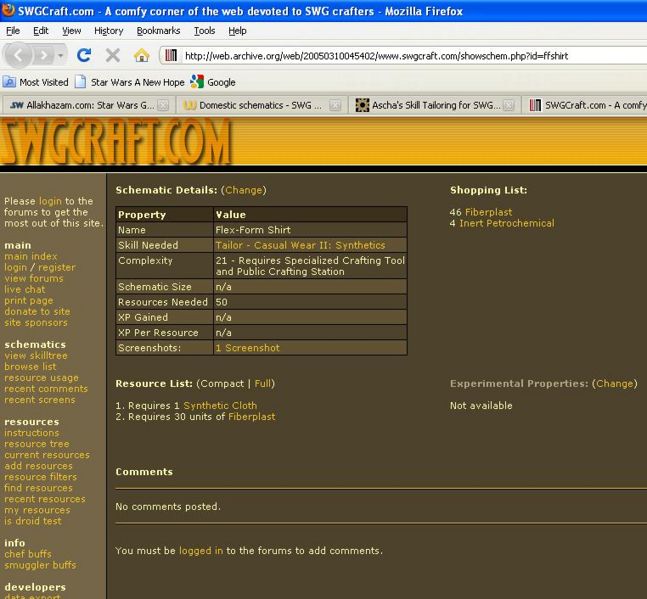The image size is (647, 599).
Task: Open the view skilltree sidebar link
Action: tap(36, 356)
